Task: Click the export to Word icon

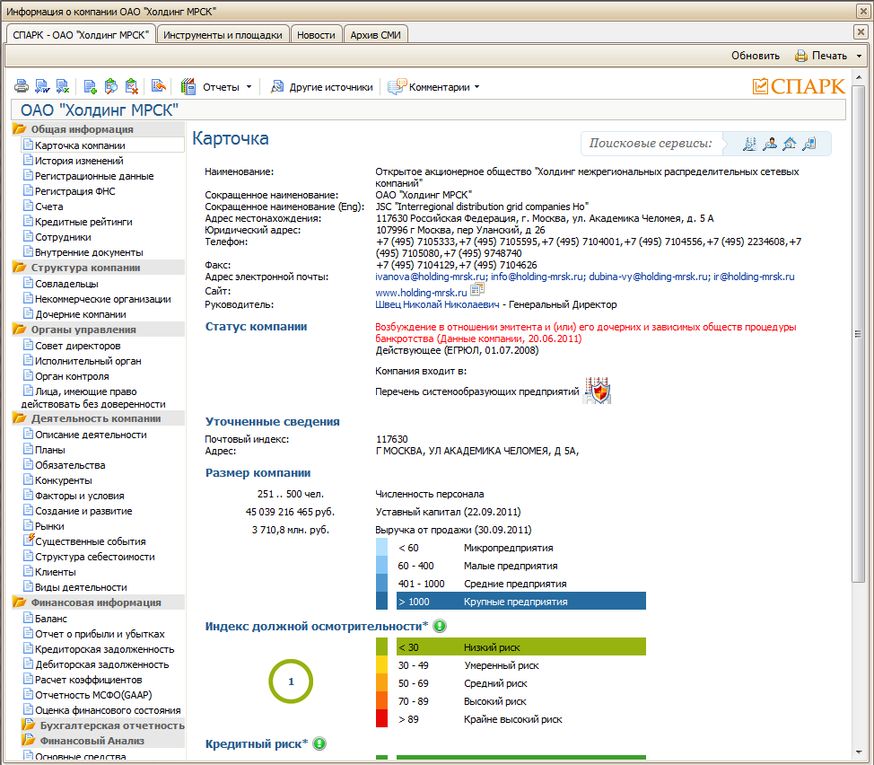Action: coord(41,87)
